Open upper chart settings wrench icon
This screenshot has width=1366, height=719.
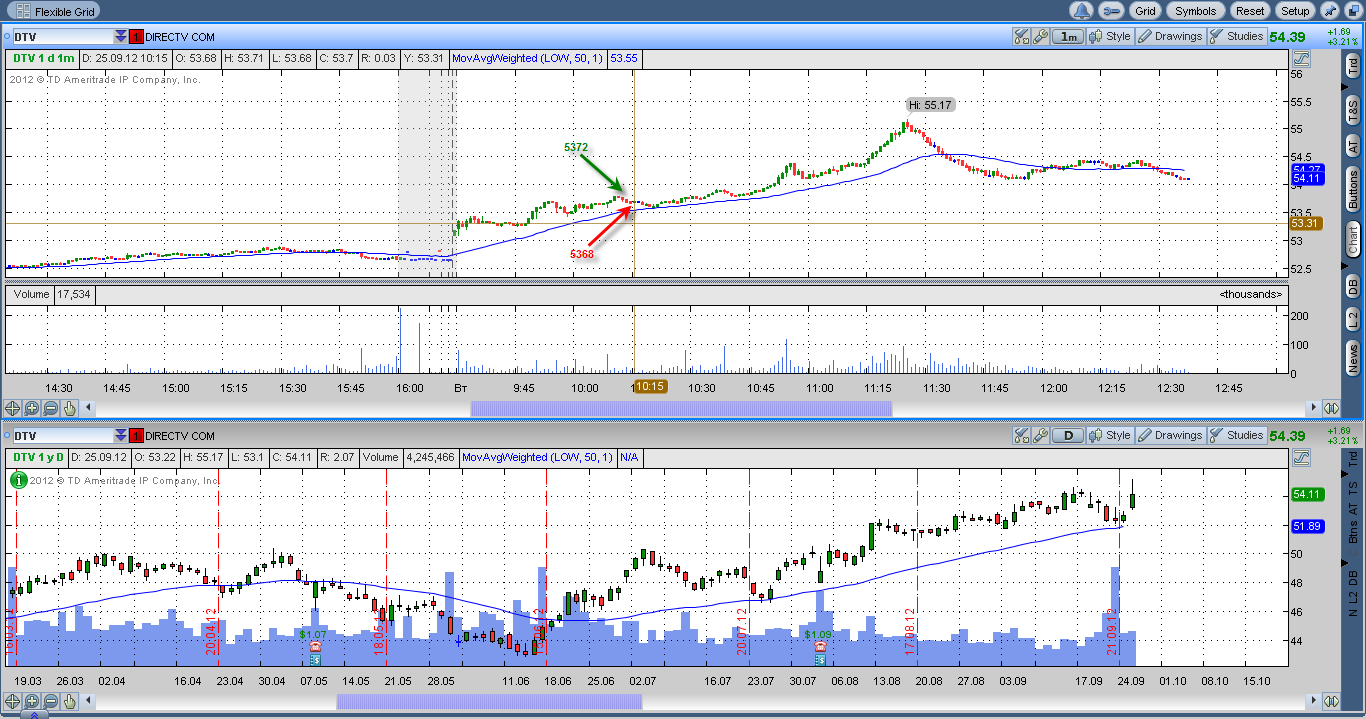(x=1040, y=36)
